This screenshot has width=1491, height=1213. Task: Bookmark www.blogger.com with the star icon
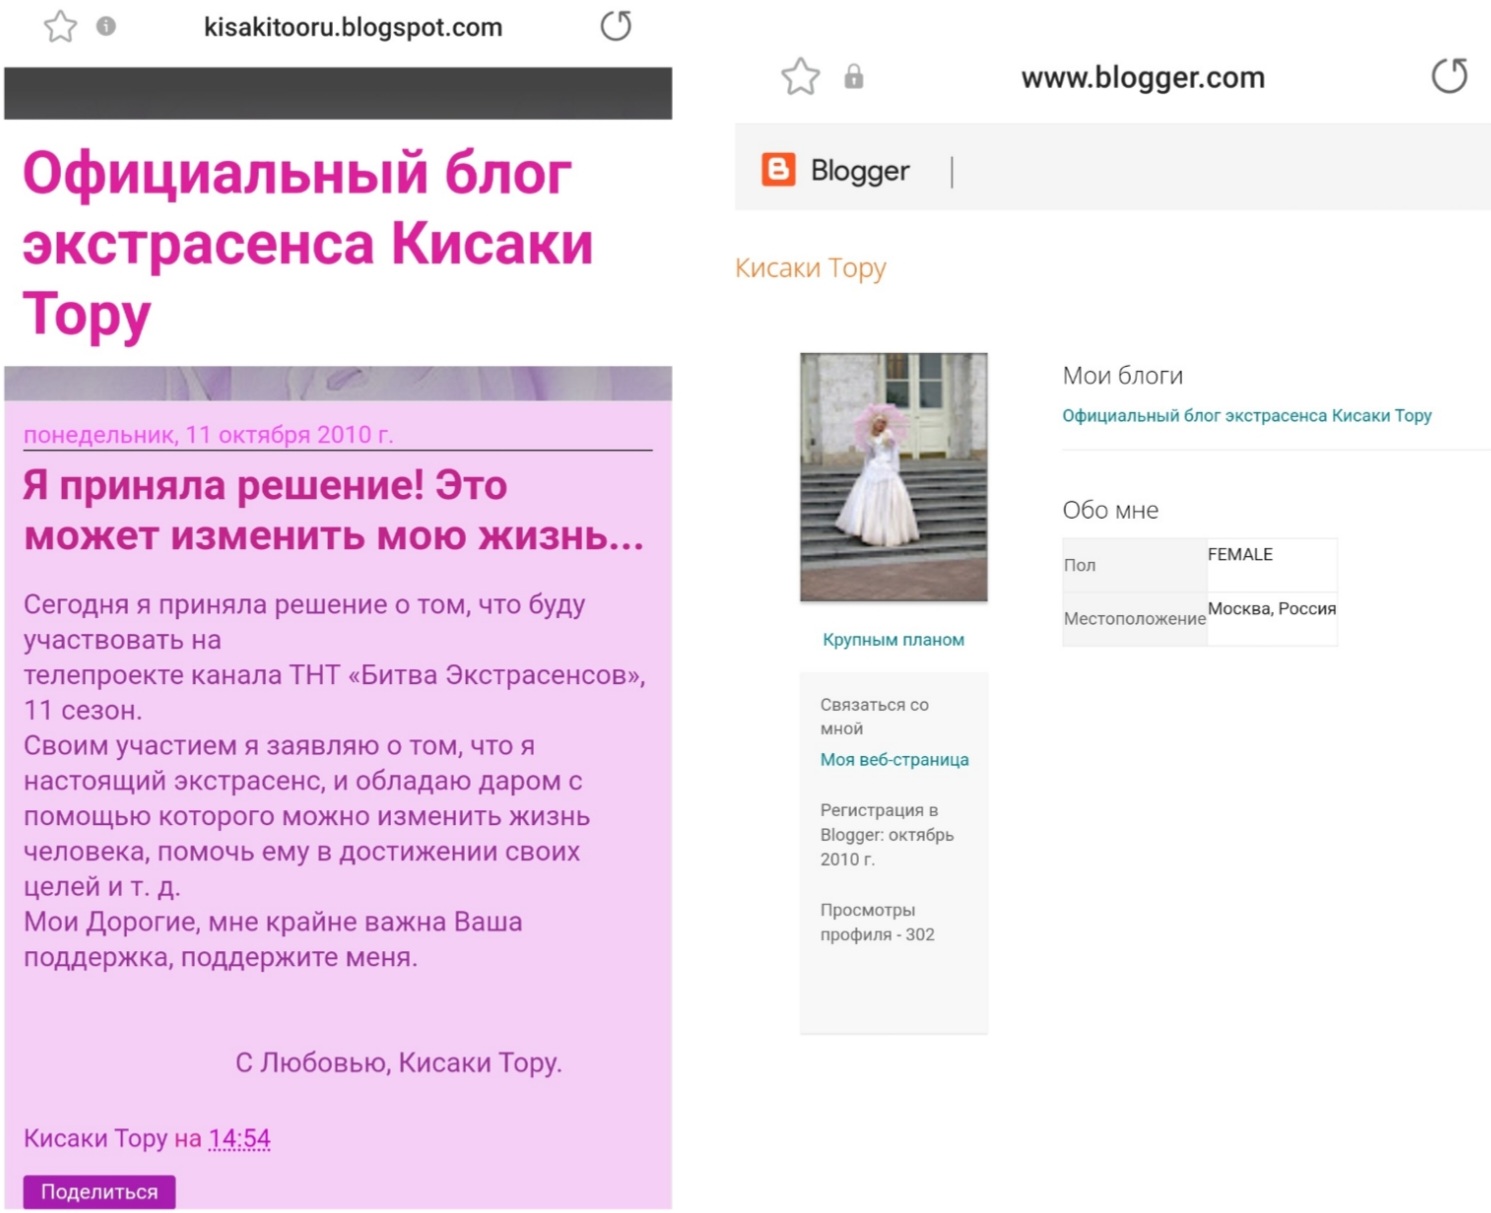(800, 77)
